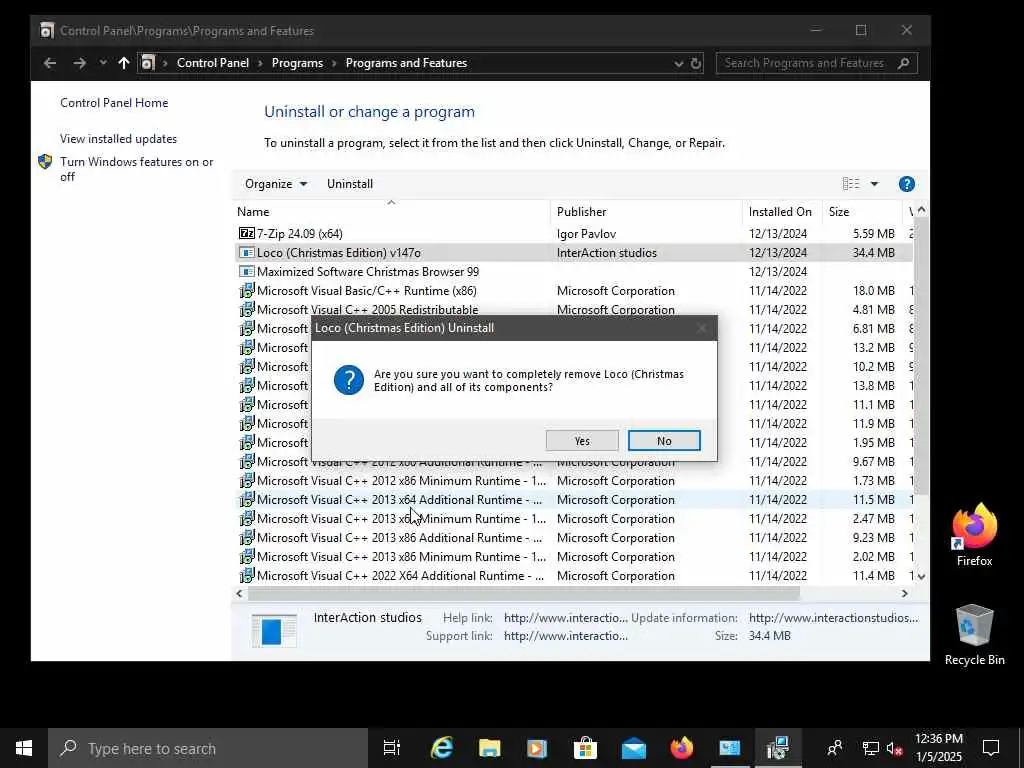Cancel uninstall with the No button
Image resolution: width=1024 pixels, height=768 pixels.
coord(664,441)
